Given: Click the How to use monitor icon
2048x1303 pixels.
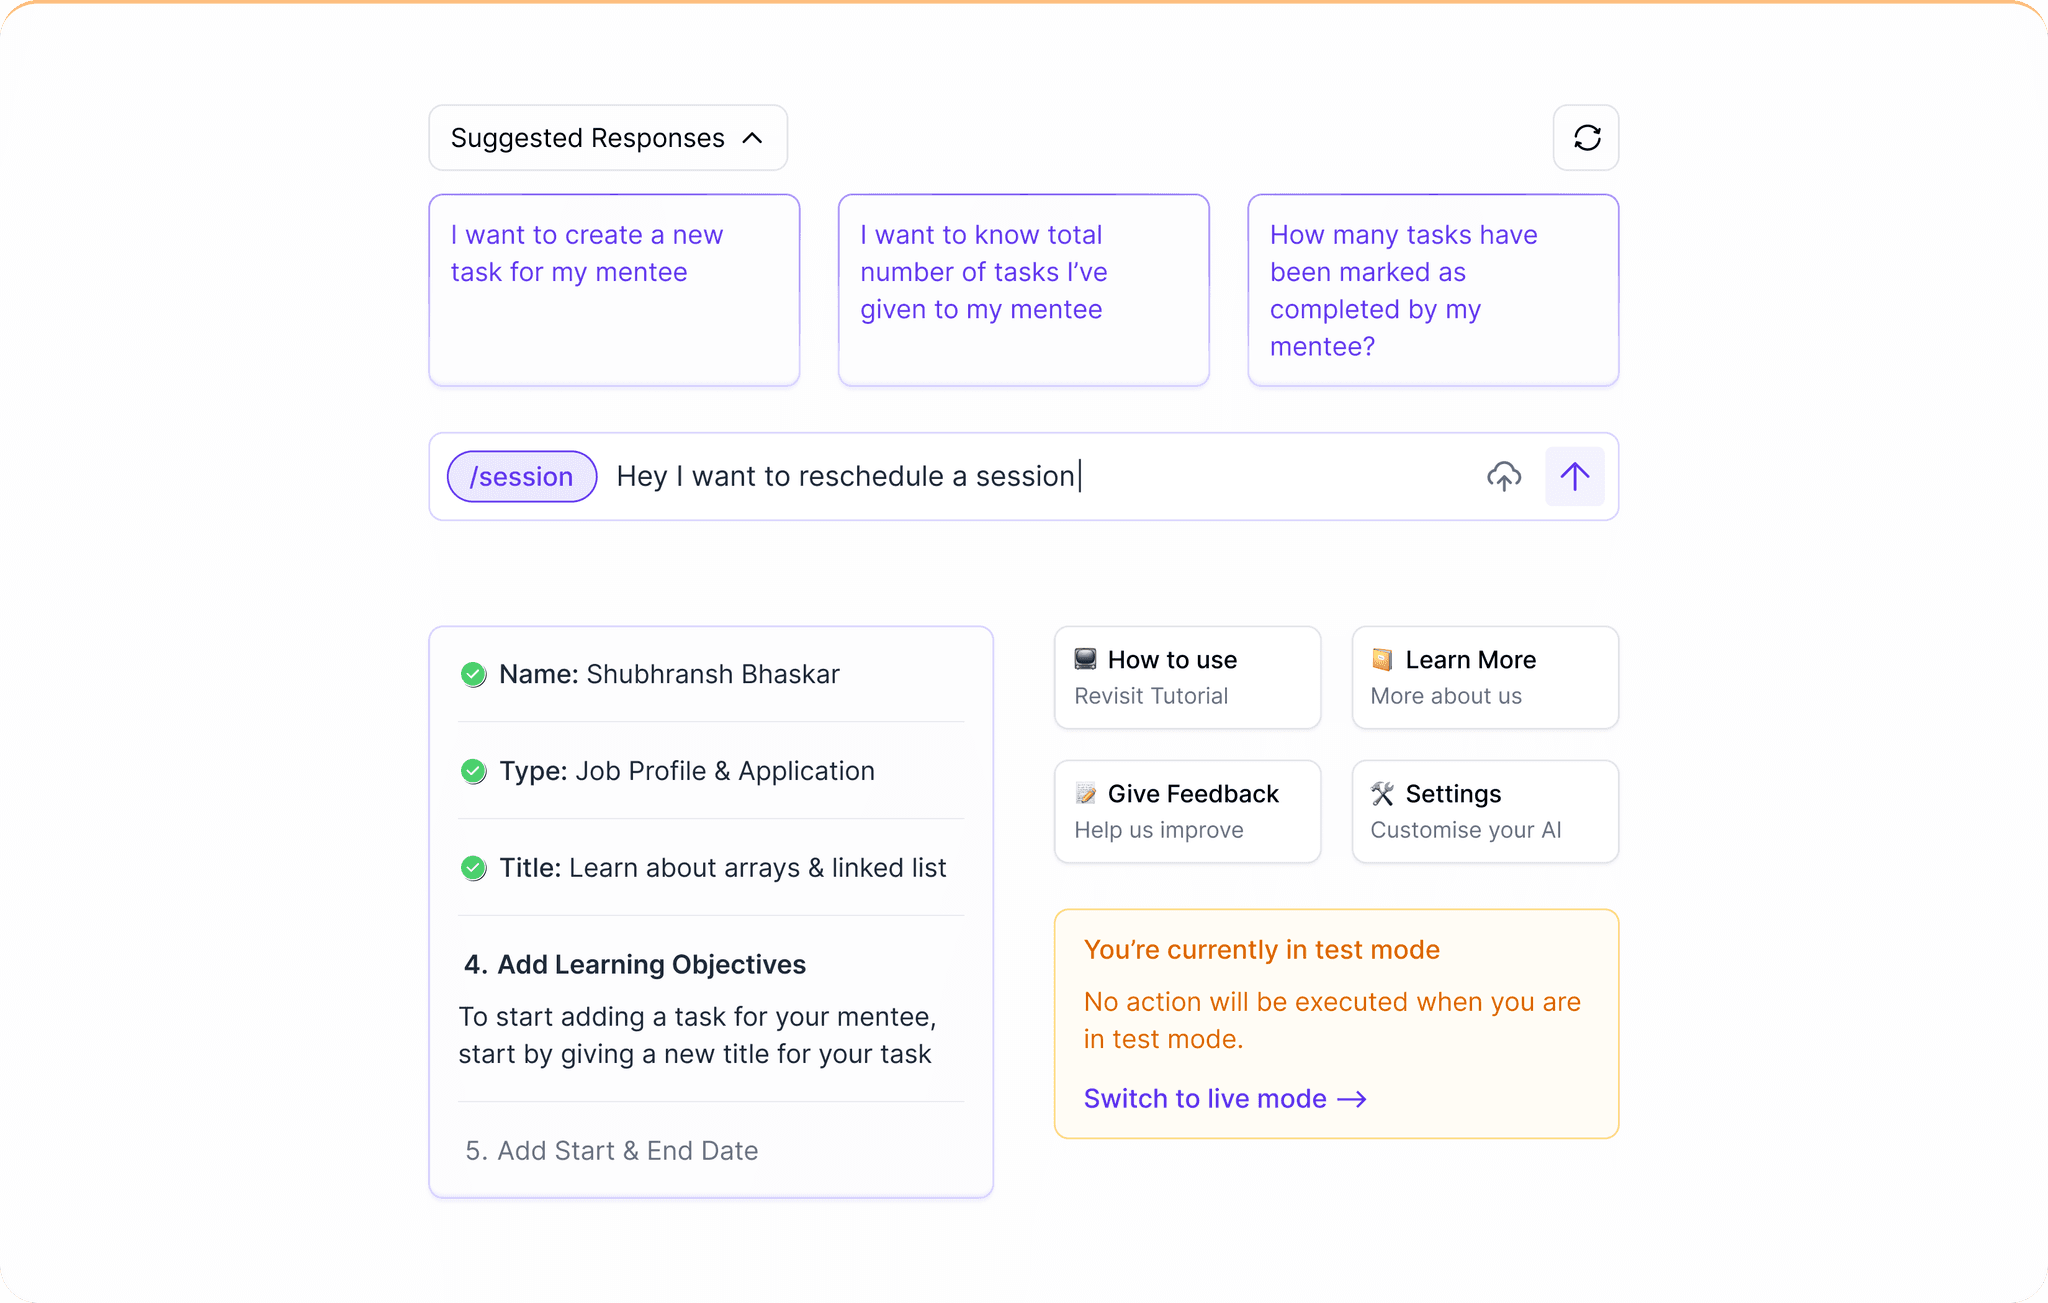Looking at the screenshot, I should pyautogui.click(x=1085, y=659).
